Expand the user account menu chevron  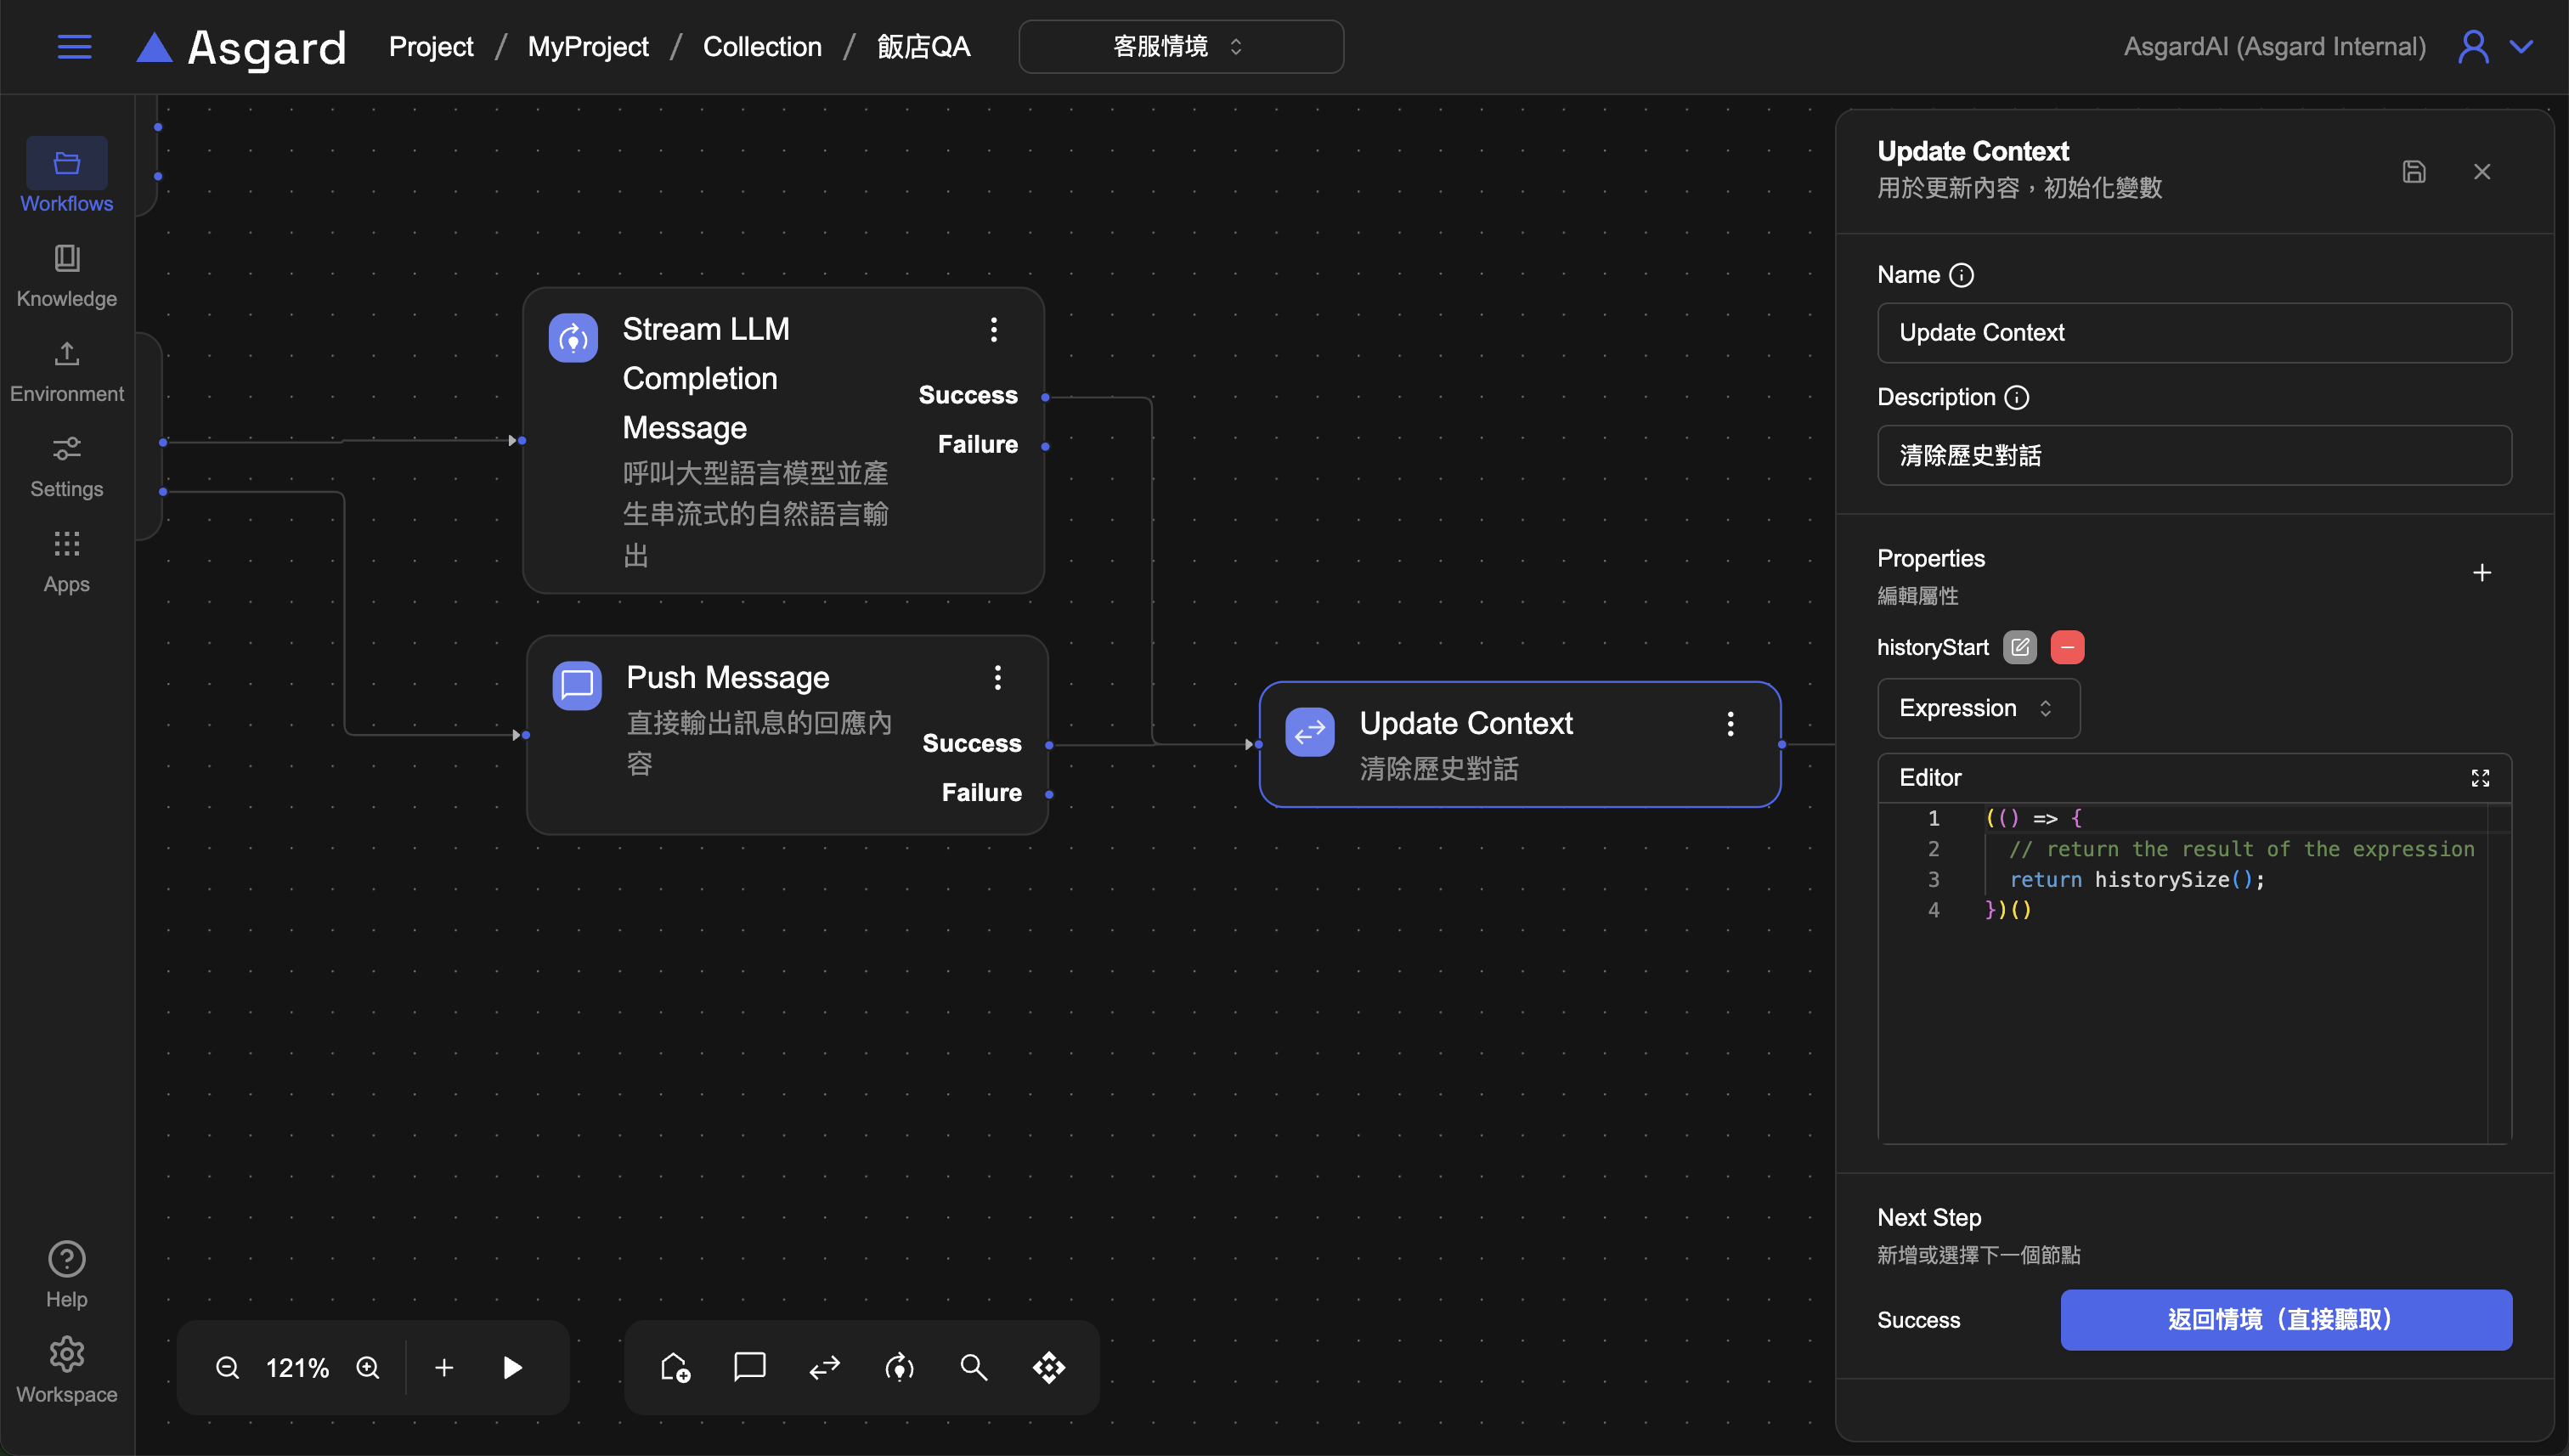(x=2521, y=47)
